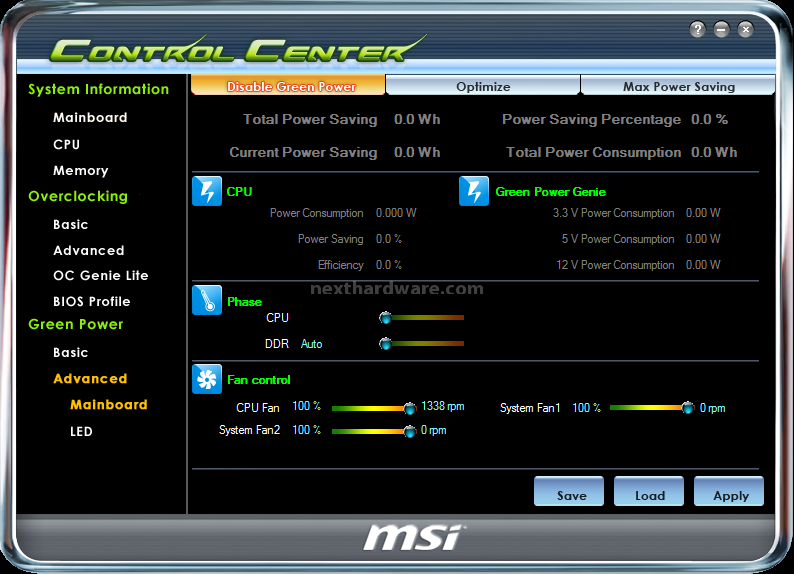
Task: Open Basic under Overclocking
Action: (x=70, y=224)
